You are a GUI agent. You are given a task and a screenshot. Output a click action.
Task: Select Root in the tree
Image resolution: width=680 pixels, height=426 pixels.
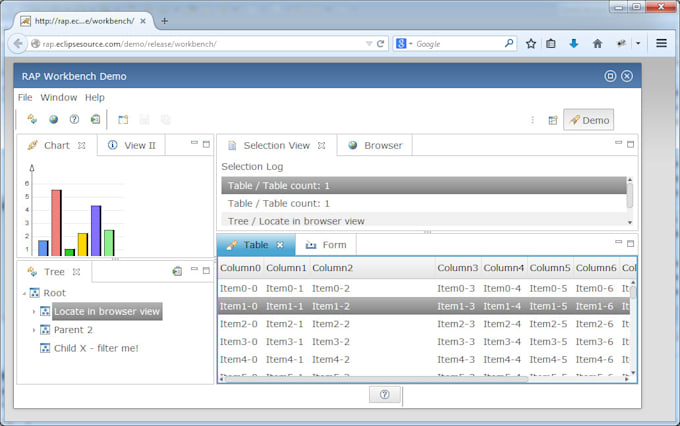[x=55, y=293]
